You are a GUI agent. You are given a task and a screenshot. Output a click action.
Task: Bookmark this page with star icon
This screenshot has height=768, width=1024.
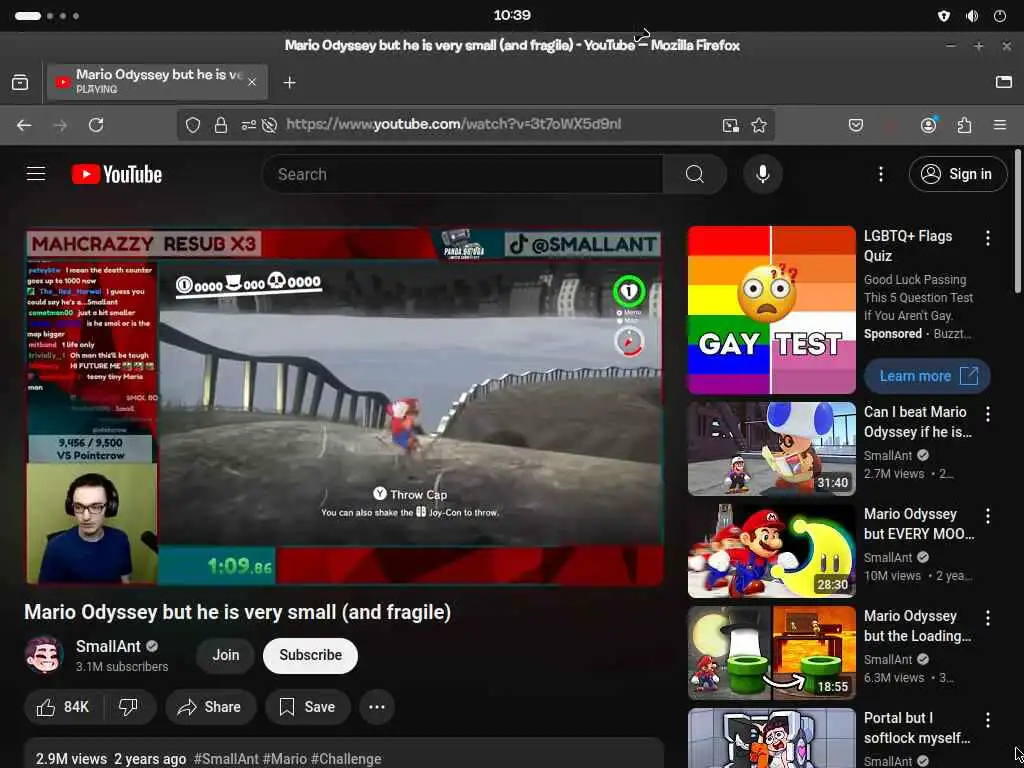[x=759, y=125]
